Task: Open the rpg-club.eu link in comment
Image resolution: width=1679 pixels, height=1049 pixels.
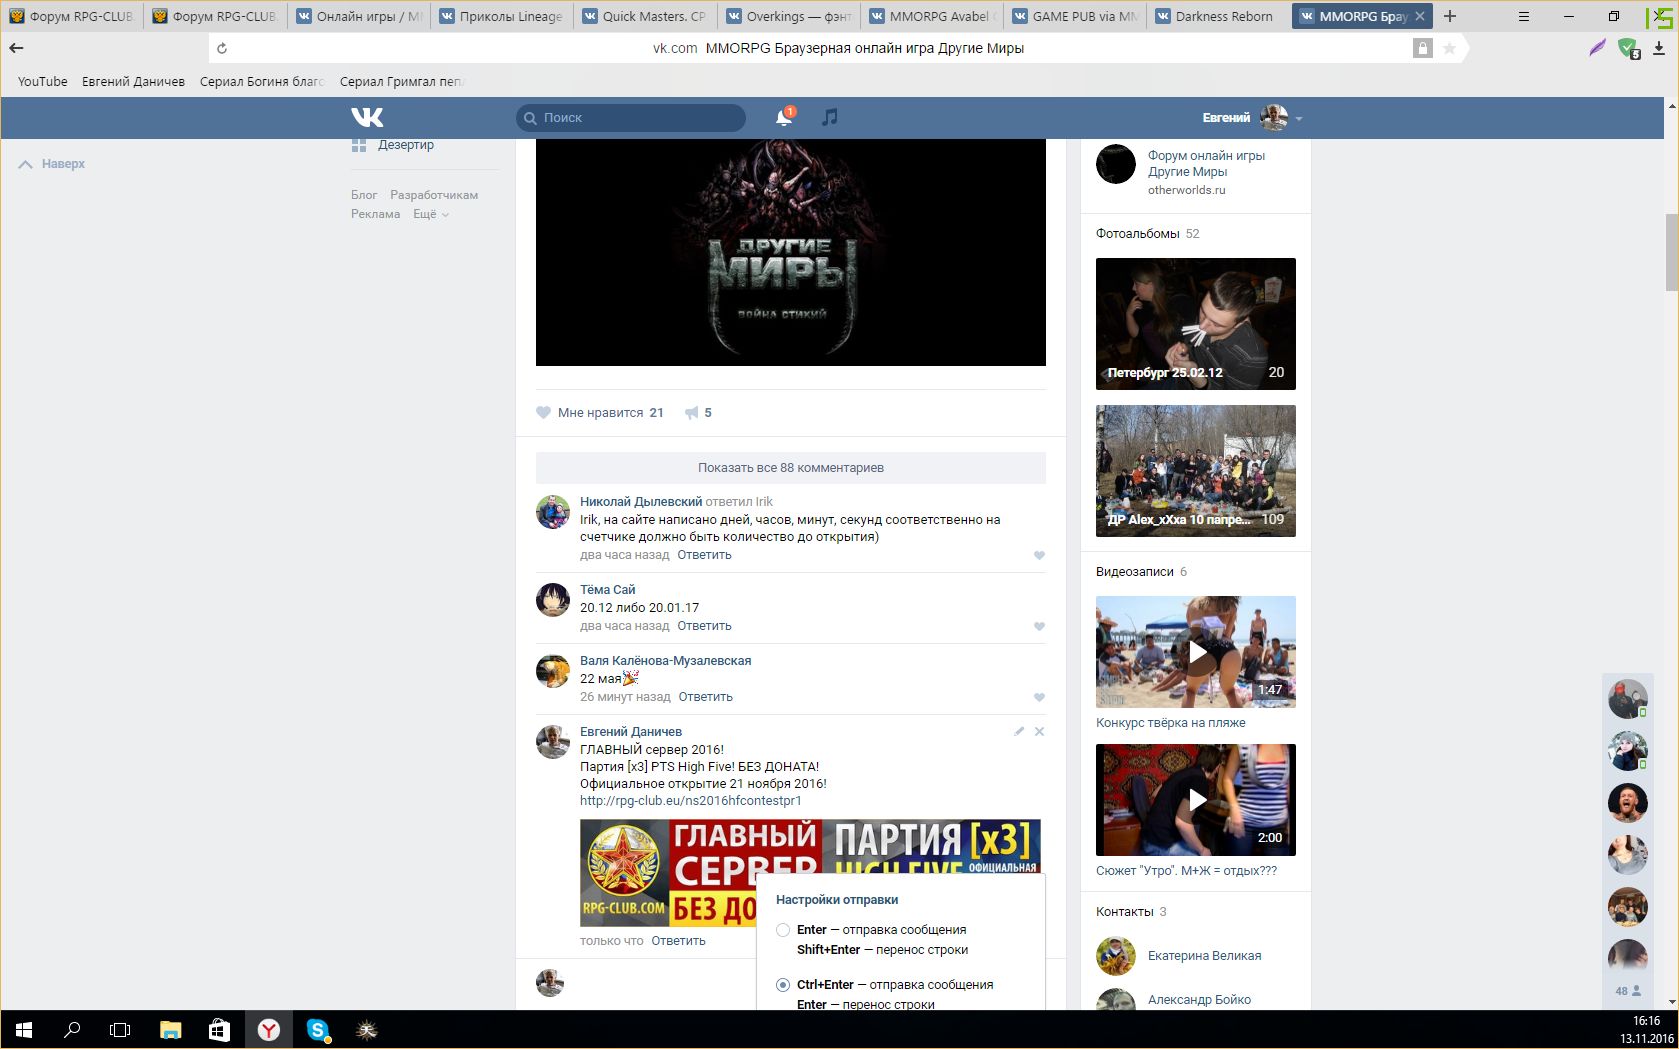Action: (690, 801)
